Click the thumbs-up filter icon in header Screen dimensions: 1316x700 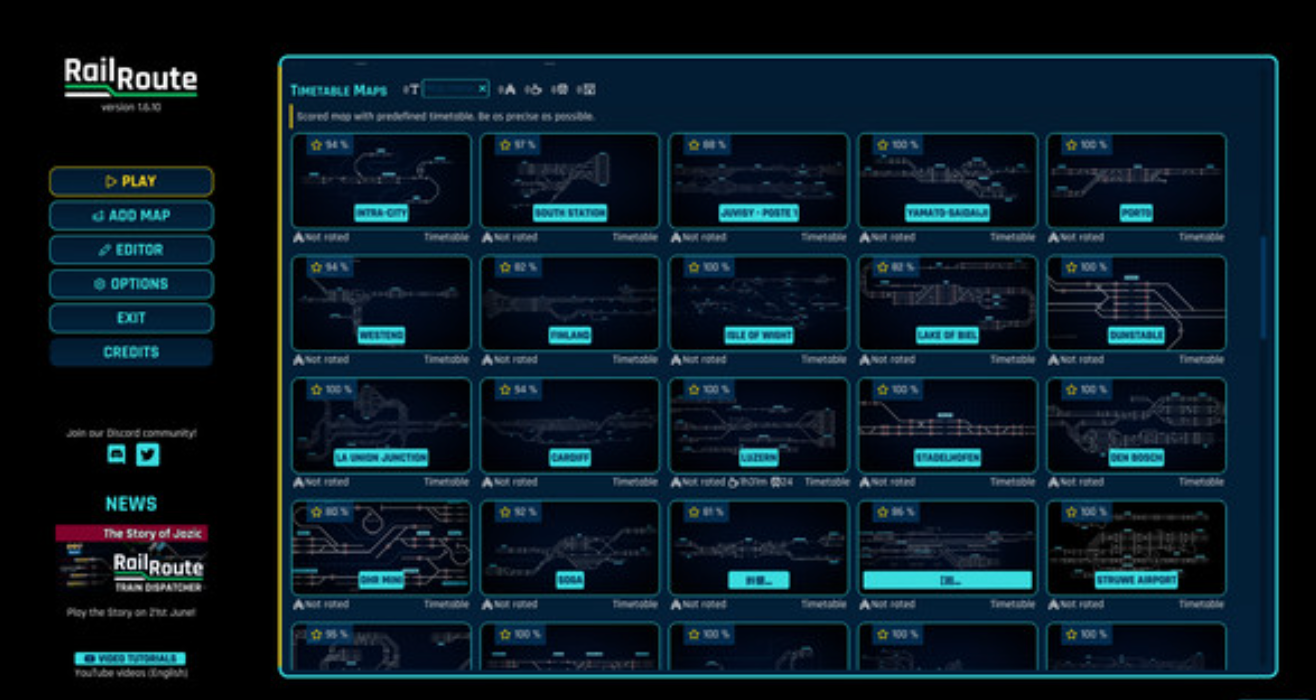pyautogui.click(x=535, y=89)
